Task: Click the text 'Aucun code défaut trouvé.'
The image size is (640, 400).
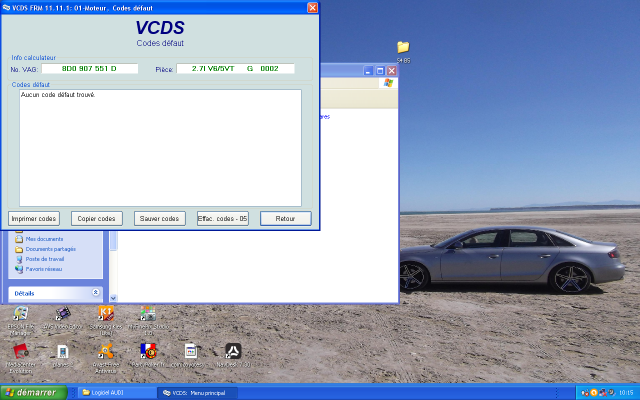Action: click(58, 95)
